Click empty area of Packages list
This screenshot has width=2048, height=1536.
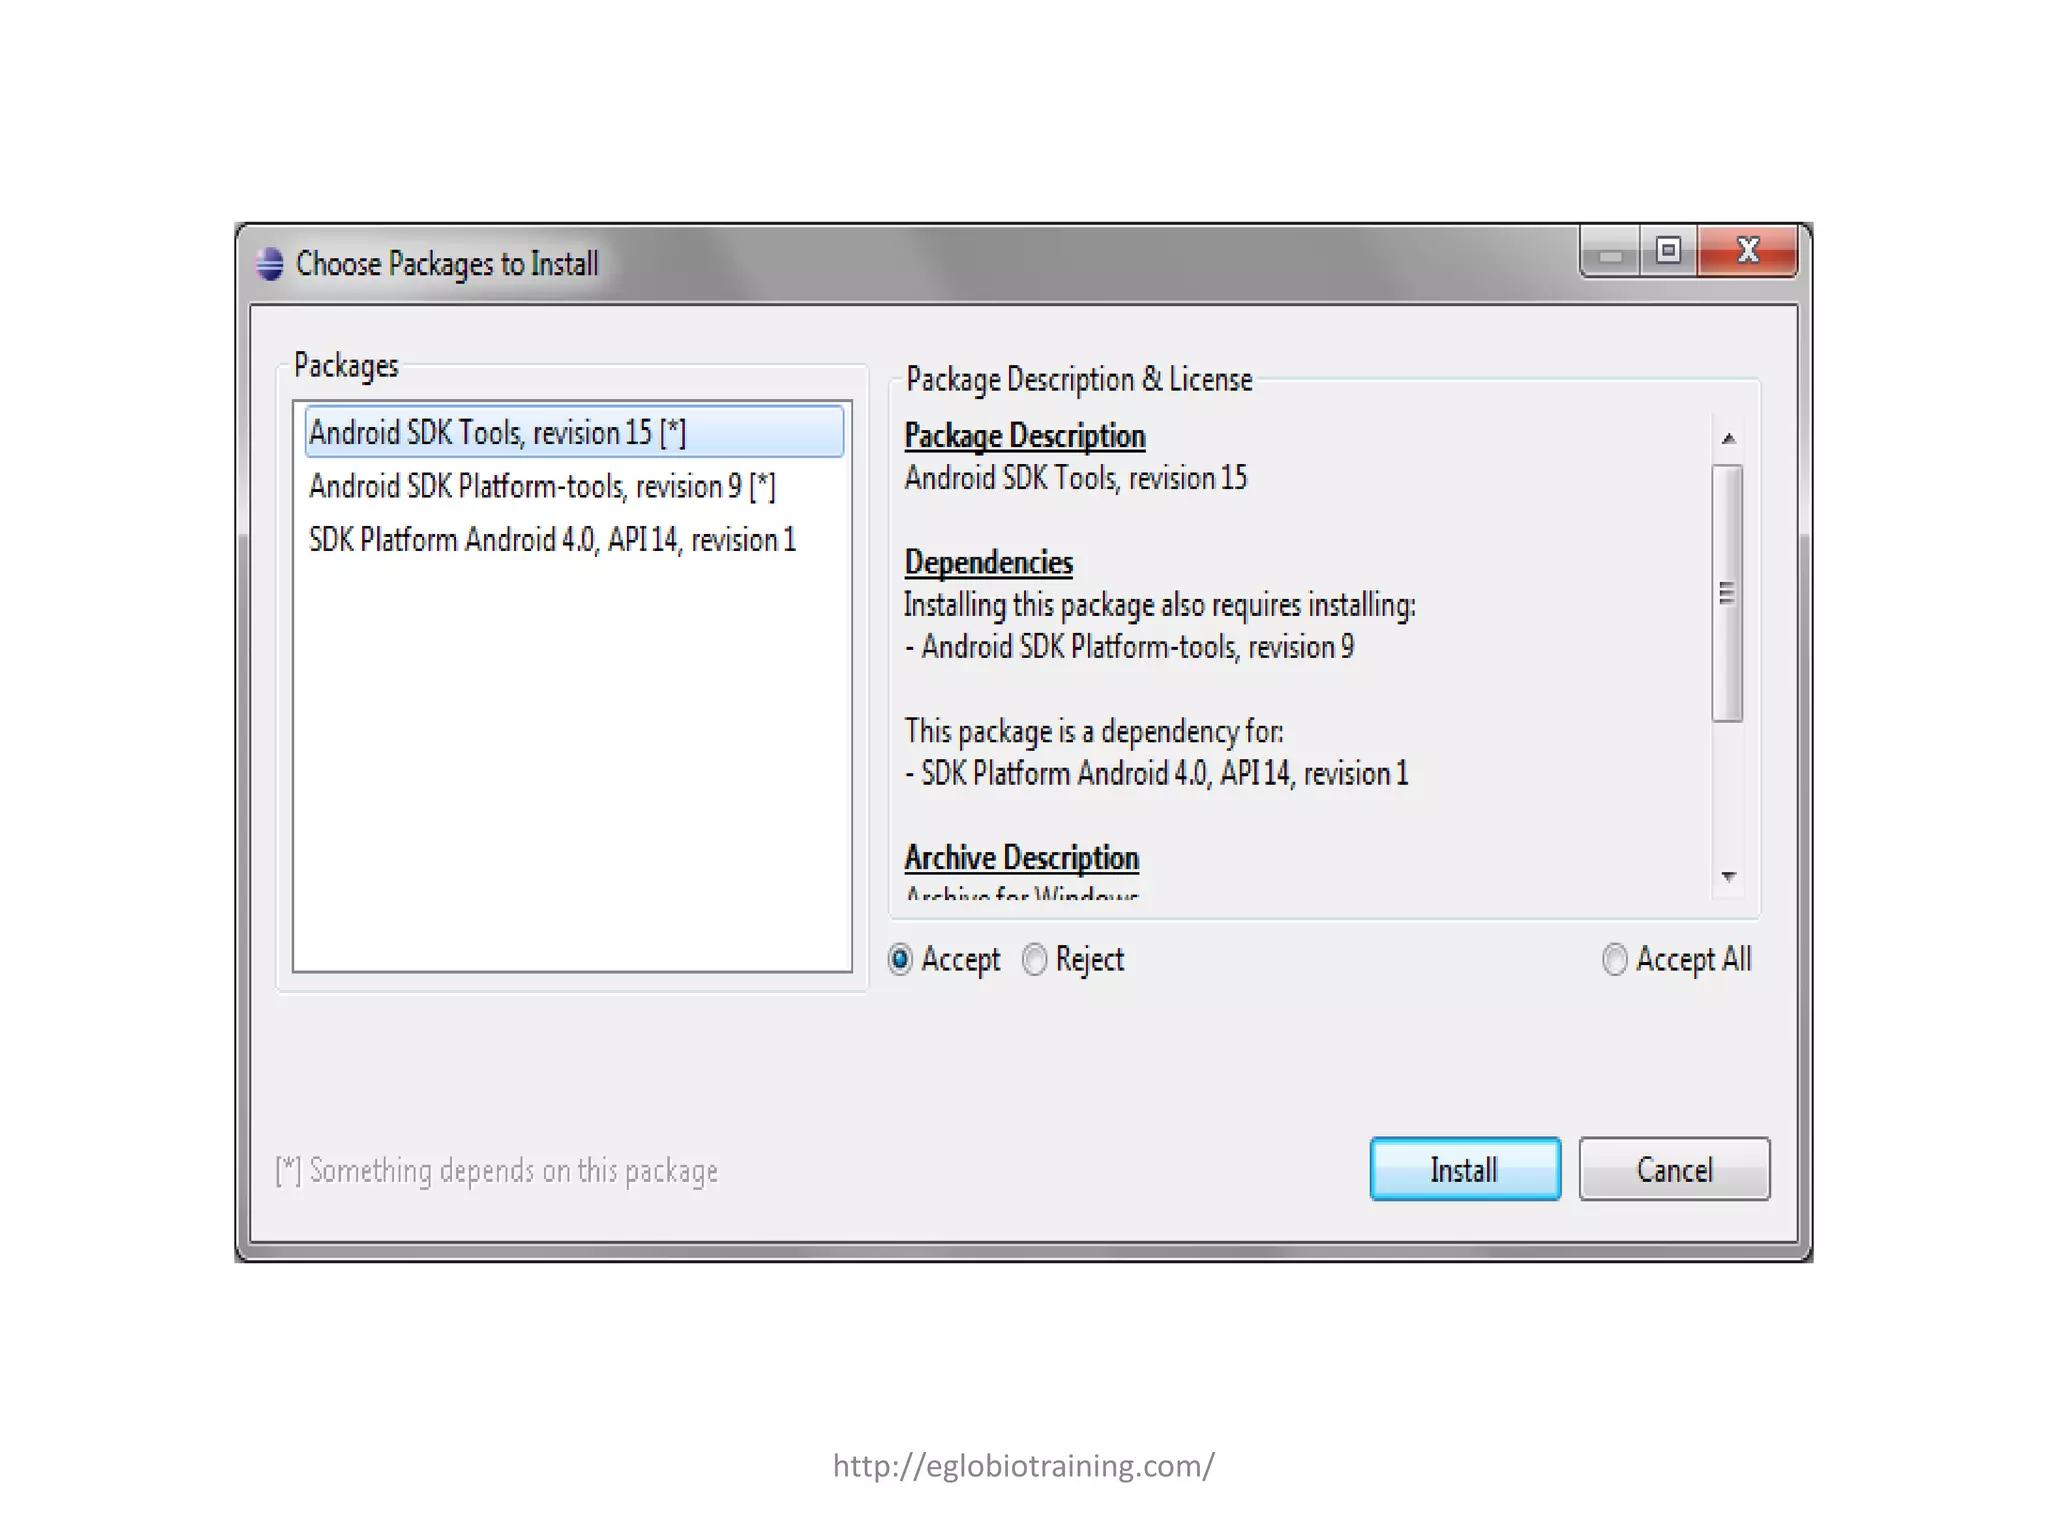click(572, 770)
